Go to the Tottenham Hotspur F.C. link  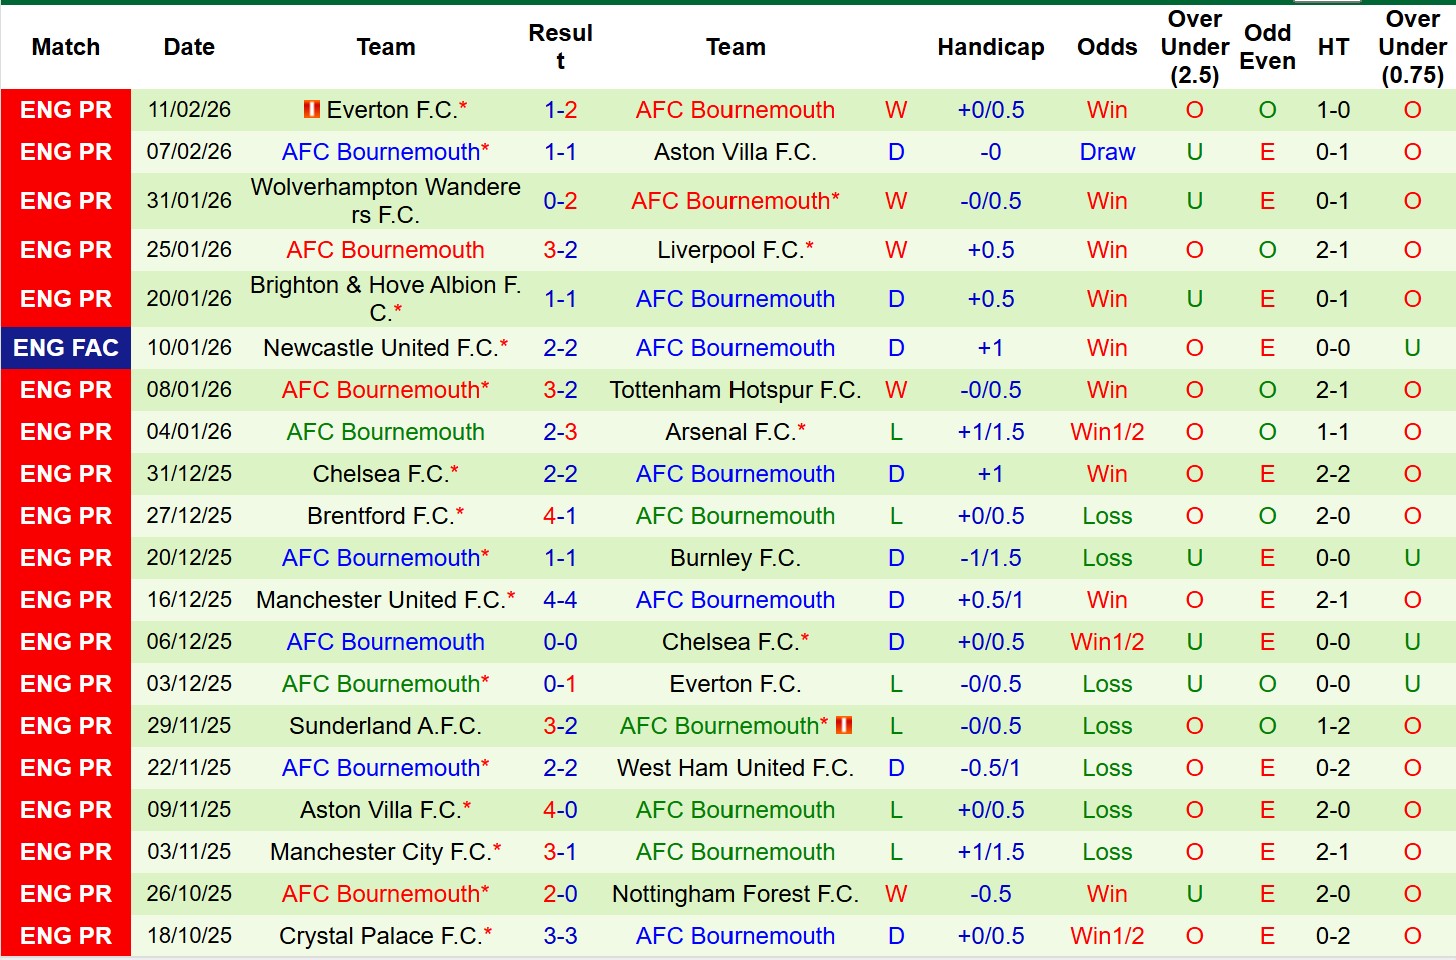735,390
